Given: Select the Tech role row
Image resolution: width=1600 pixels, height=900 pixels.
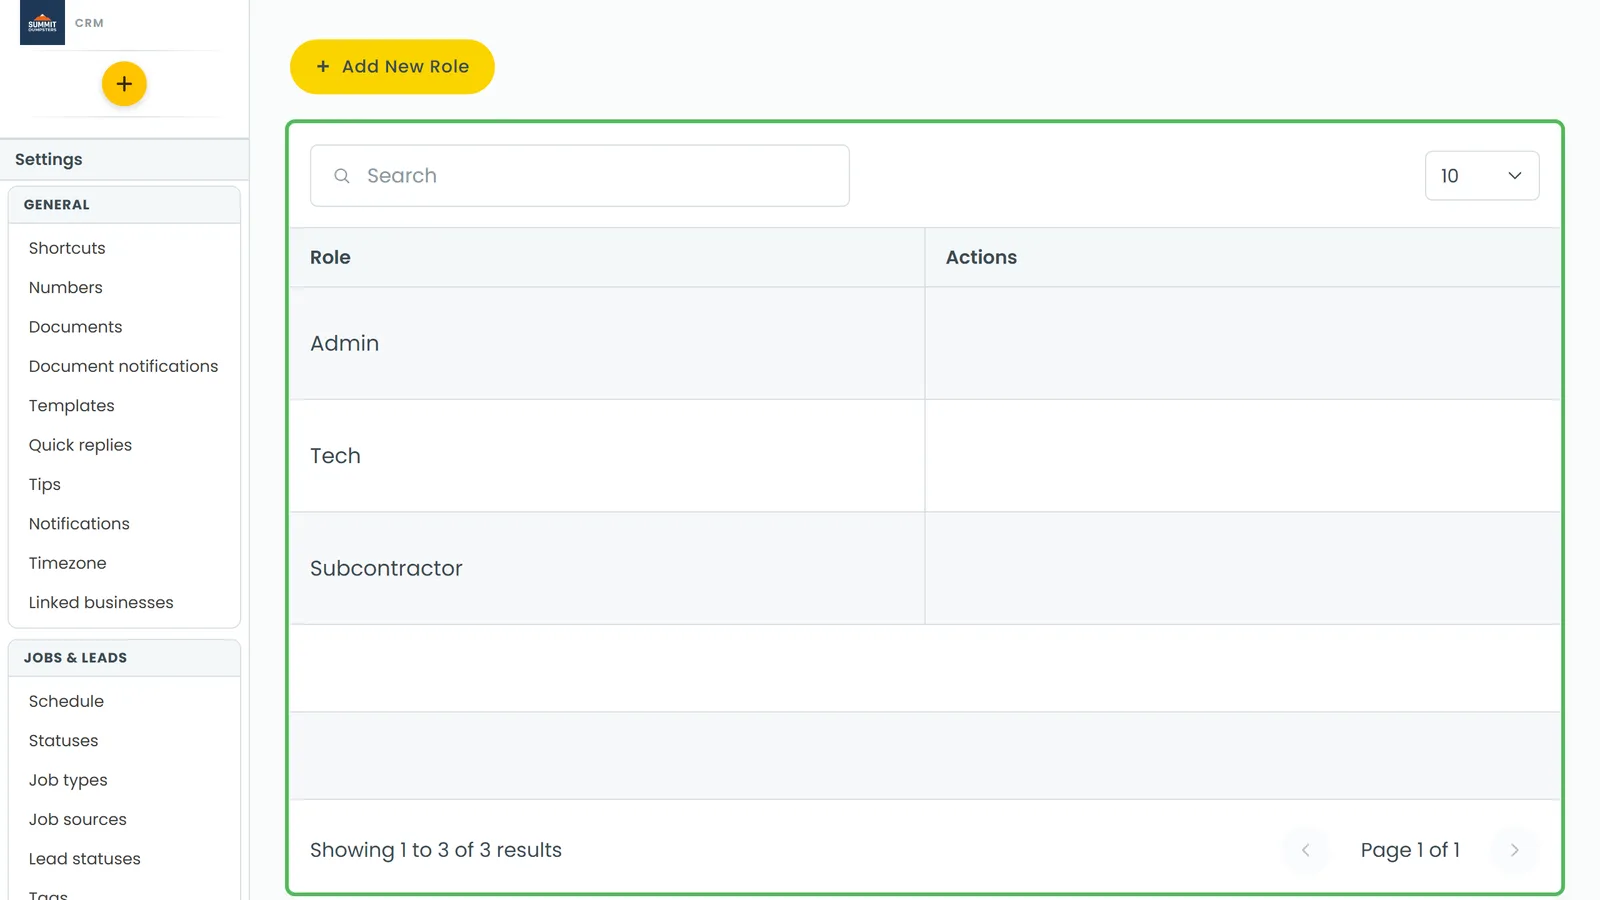Looking at the screenshot, I should (x=925, y=456).
